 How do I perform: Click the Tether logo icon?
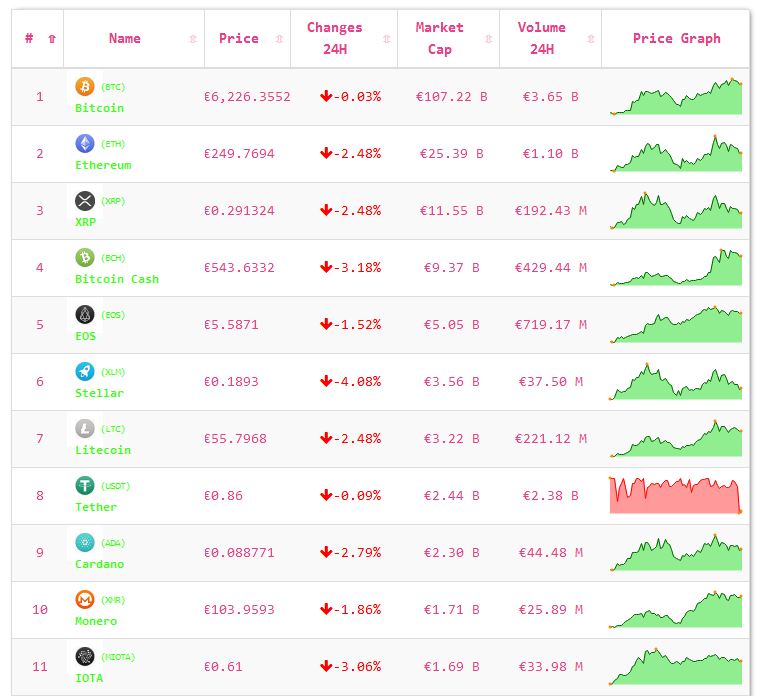point(85,486)
